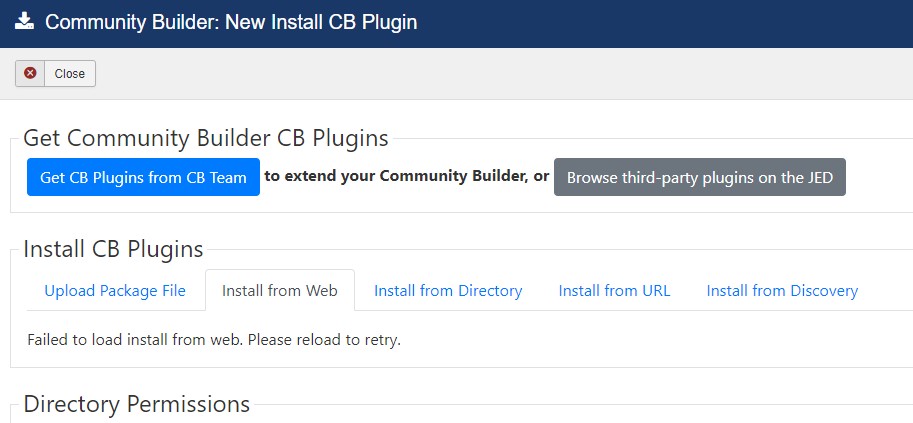913x423 pixels.
Task: Click the red X icon beside Close
Action: click(30, 73)
